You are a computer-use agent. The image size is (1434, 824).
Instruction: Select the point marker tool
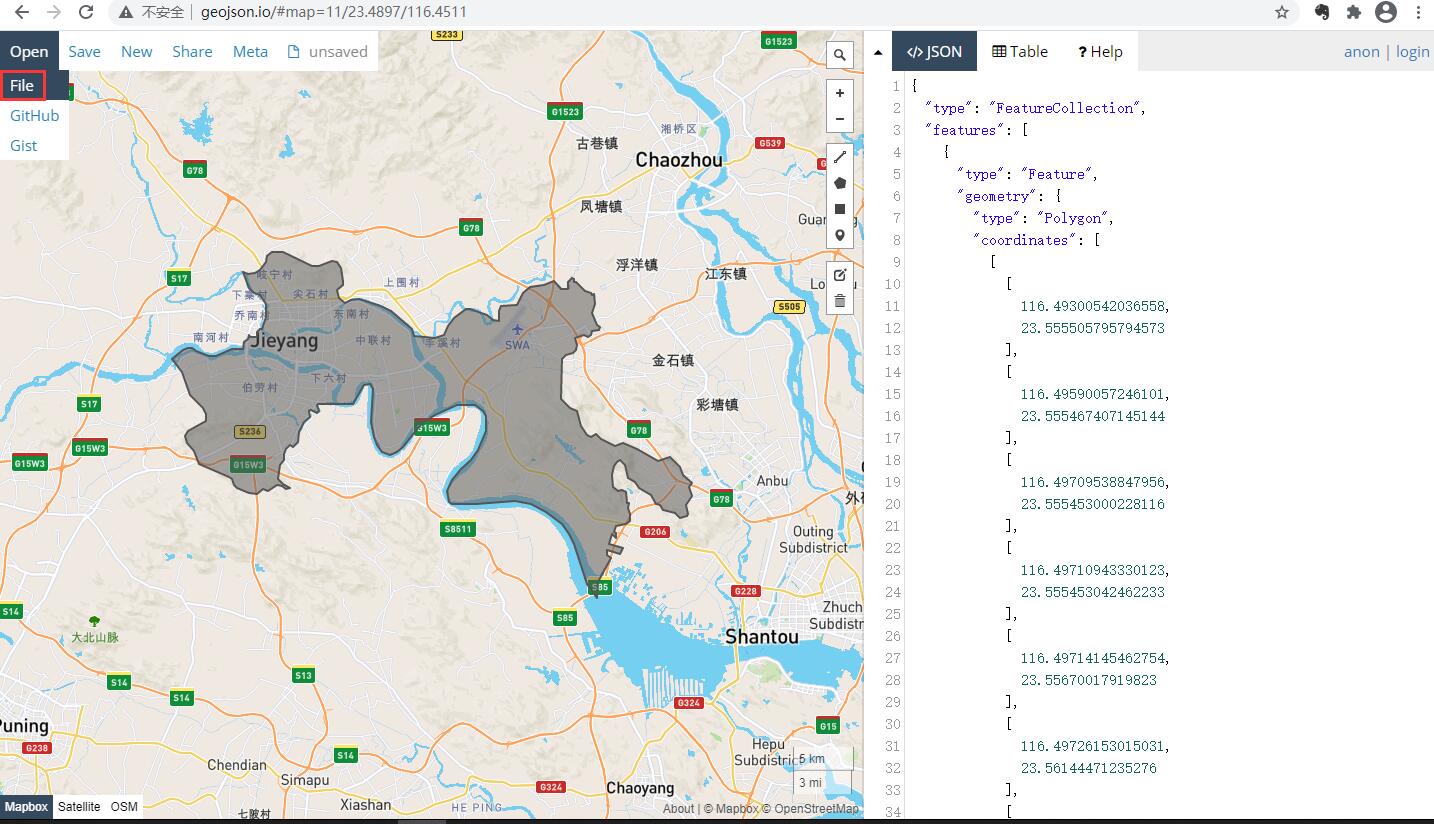pos(839,234)
